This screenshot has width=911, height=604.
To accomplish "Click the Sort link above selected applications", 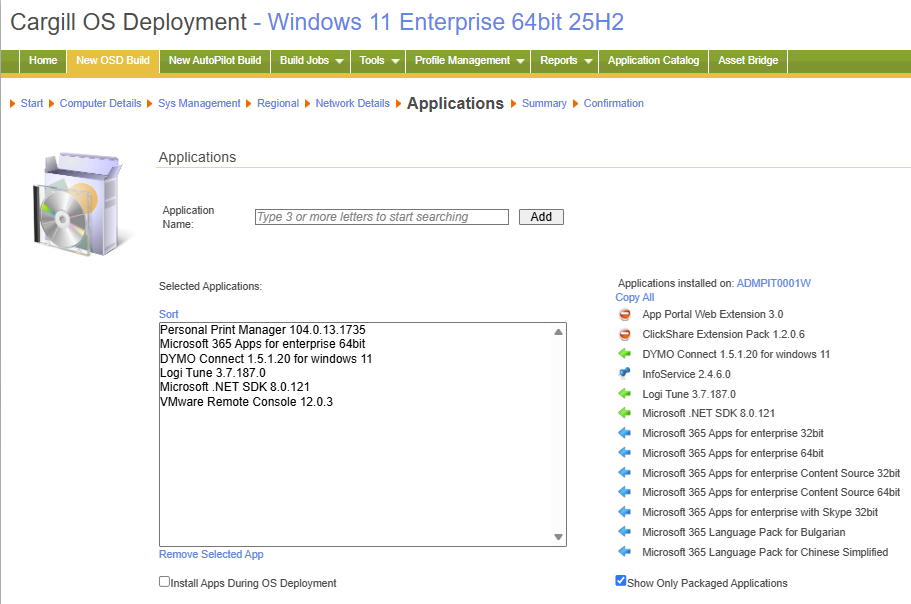I will pyautogui.click(x=168, y=314).
